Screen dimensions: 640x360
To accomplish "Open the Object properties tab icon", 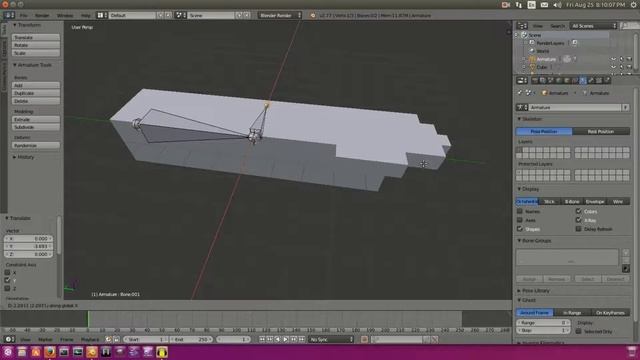I will pos(567,80).
